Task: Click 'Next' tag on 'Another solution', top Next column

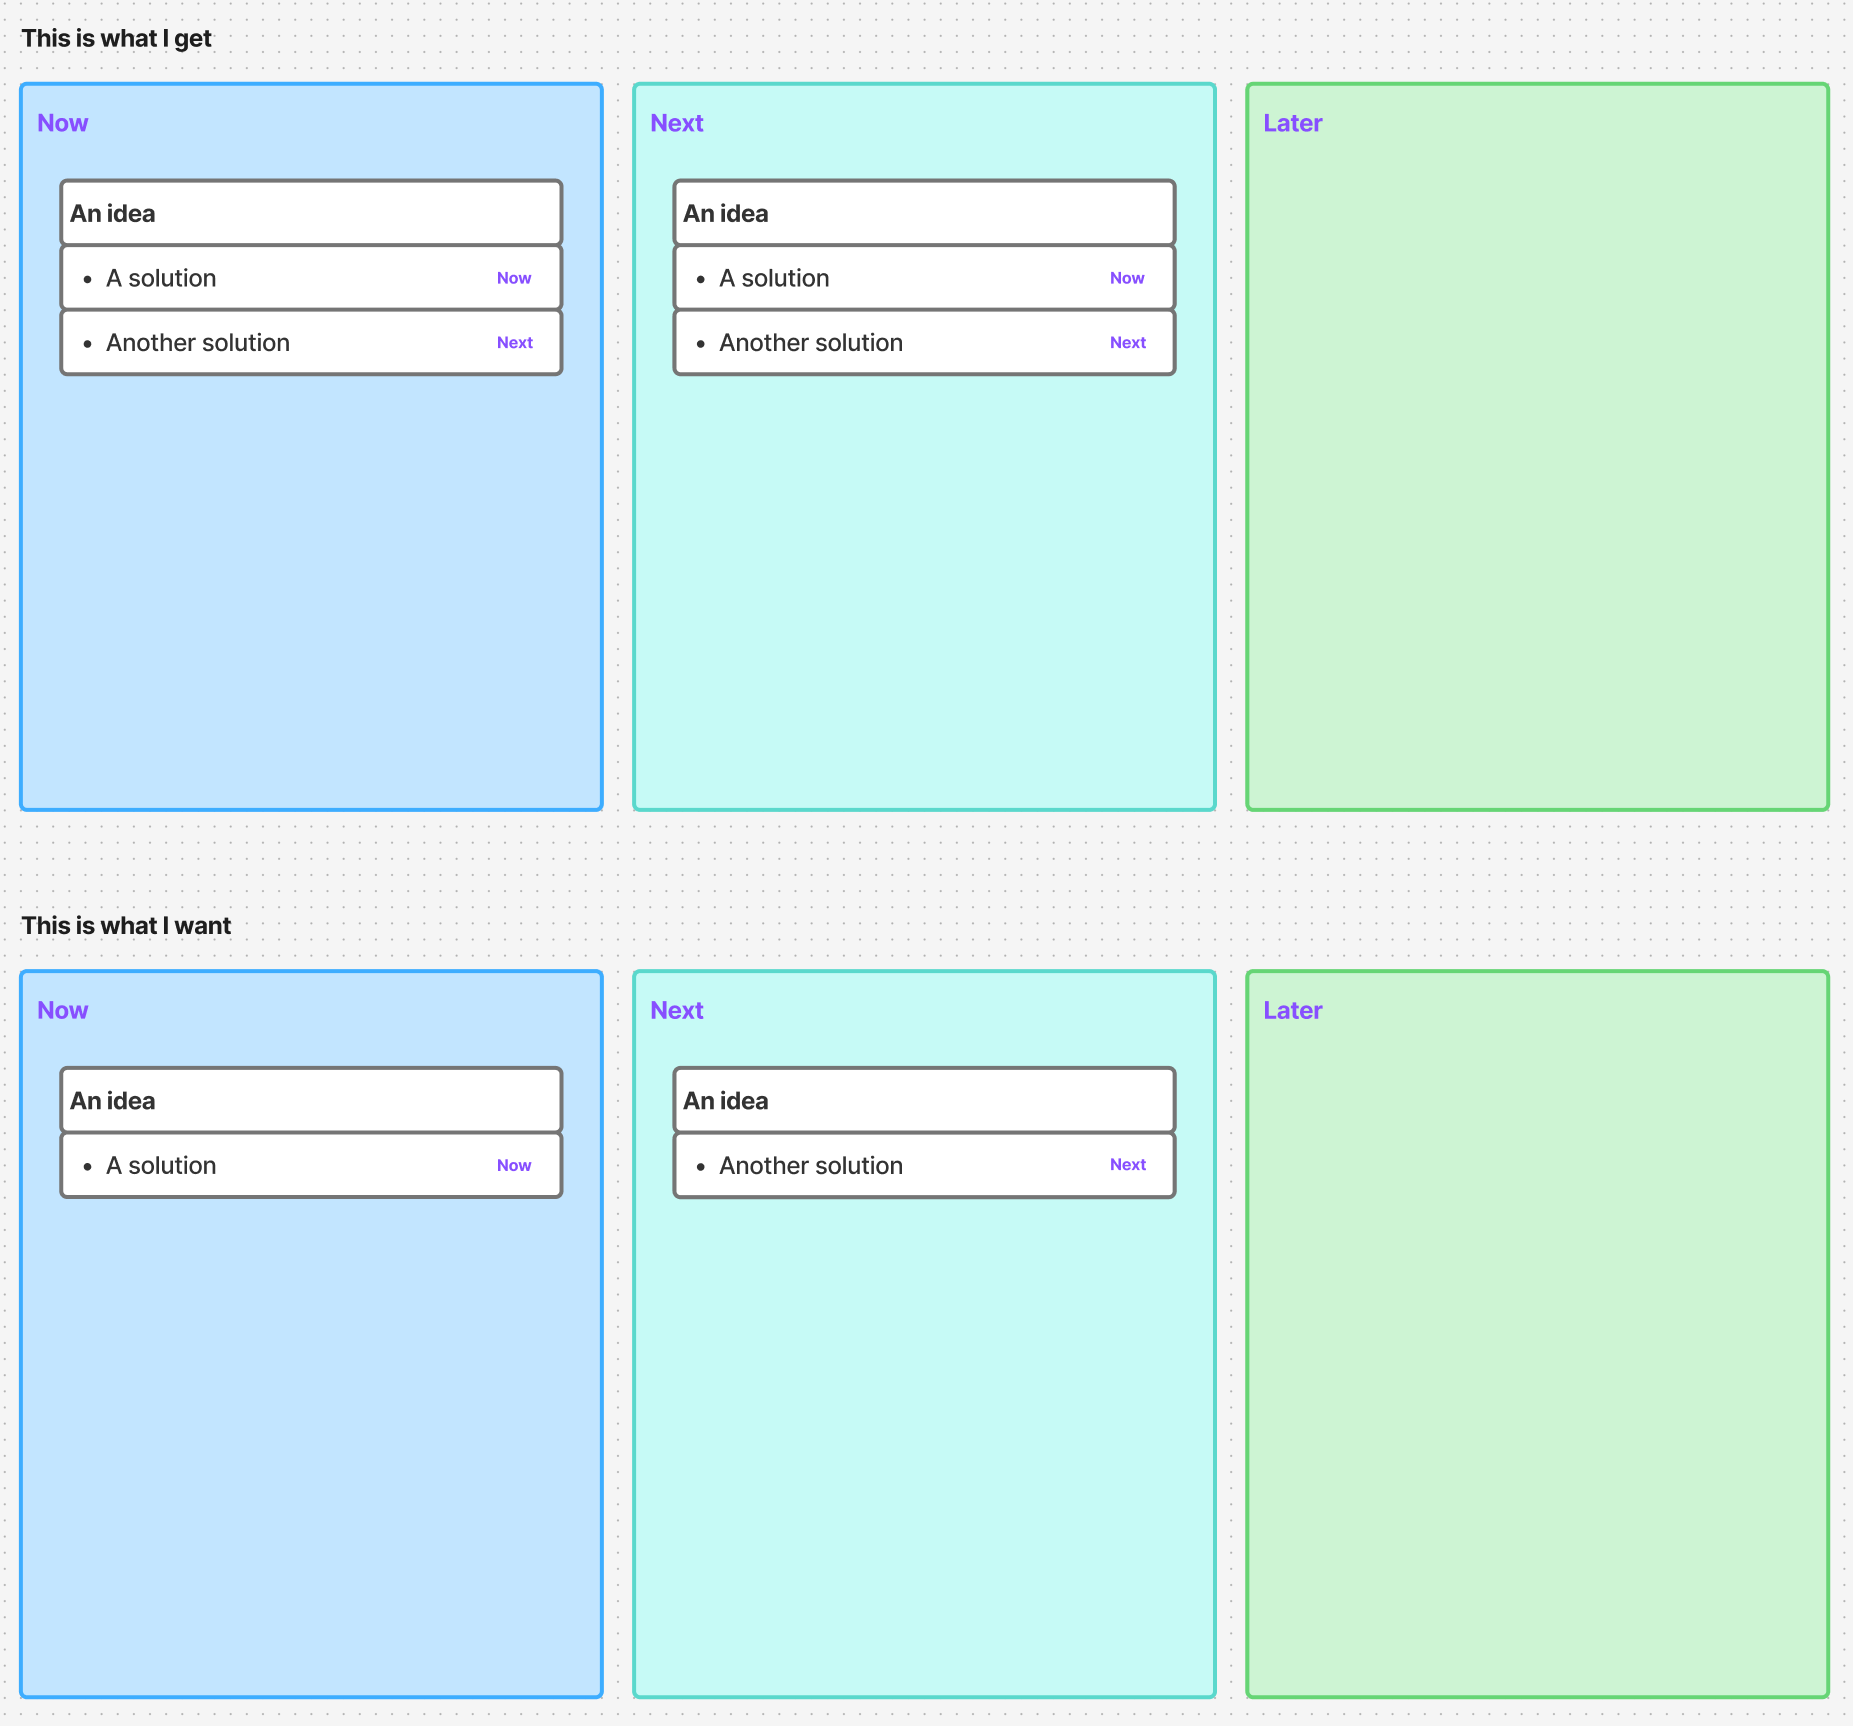Action: (x=1128, y=342)
